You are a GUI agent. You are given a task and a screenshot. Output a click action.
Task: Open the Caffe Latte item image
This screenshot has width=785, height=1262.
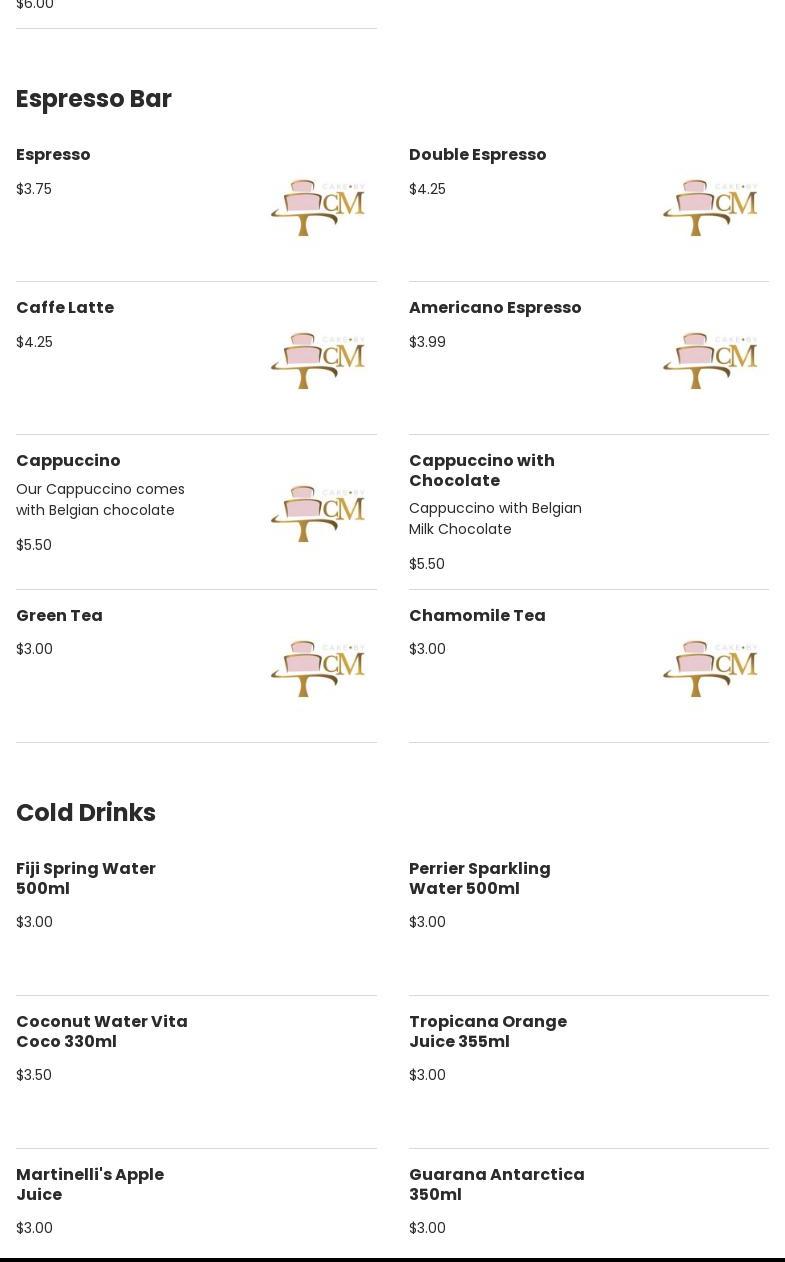click(318, 360)
